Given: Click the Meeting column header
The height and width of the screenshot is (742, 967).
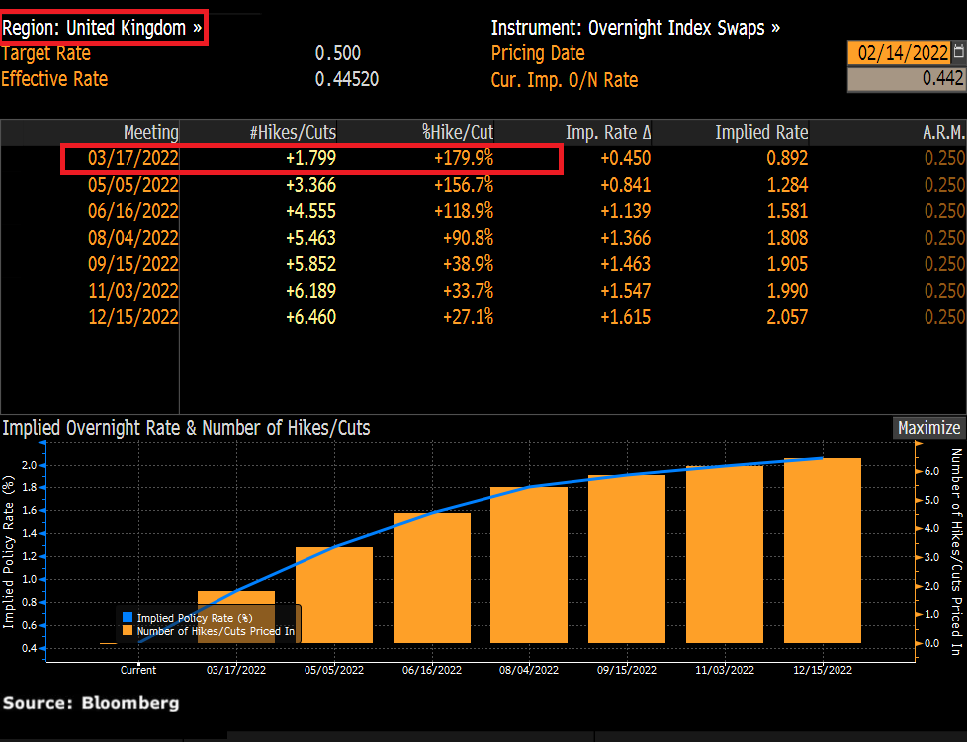Looking at the screenshot, I should click(150, 132).
